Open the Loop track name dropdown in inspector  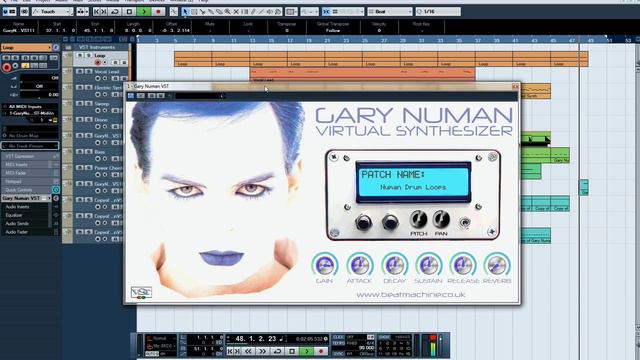click(x=26, y=48)
